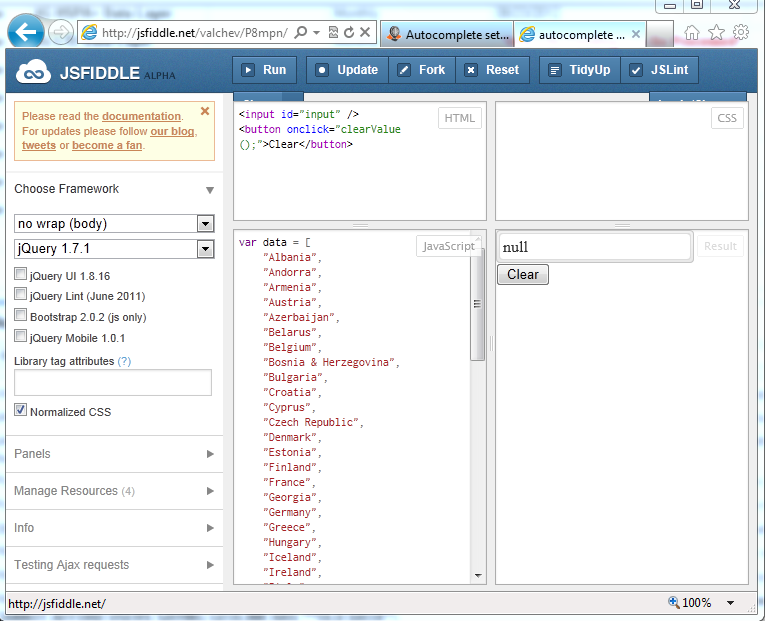The height and width of the screenshot is (621, 765).
Task: Click JSLint in the JSFiddle toolbar
Action: coord(660,70)
